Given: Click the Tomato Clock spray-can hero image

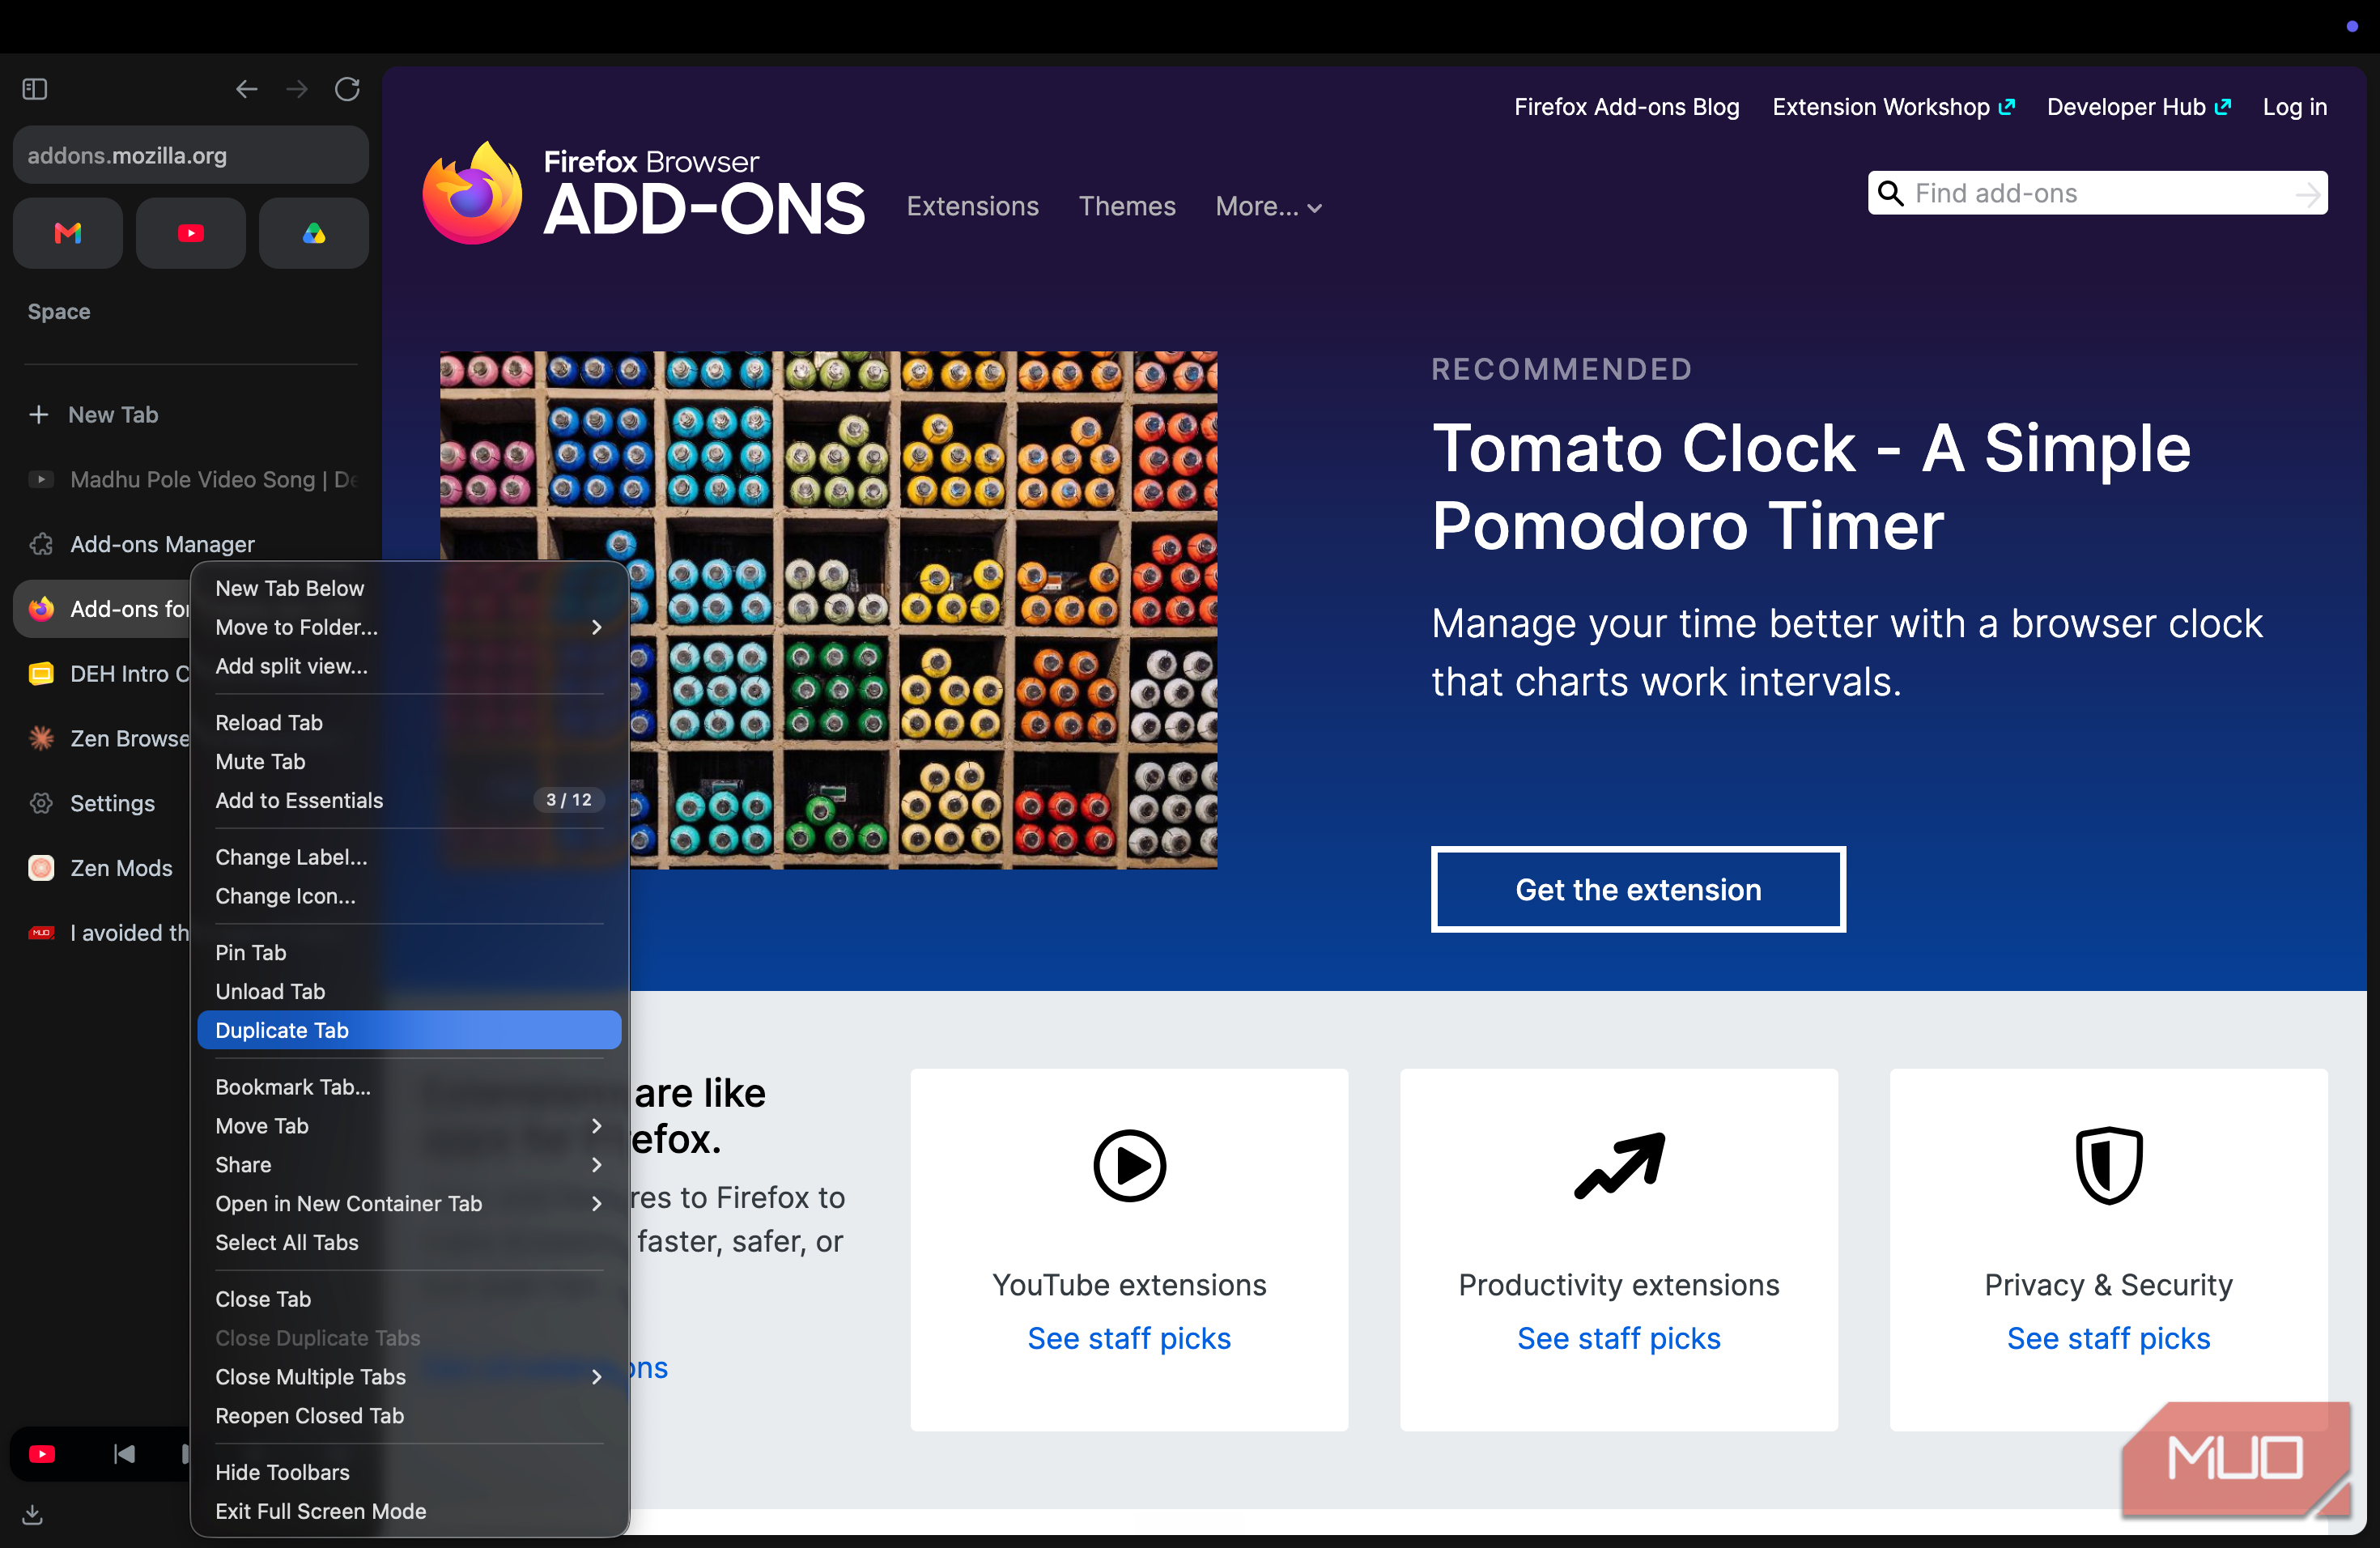Looking at the screenshot, I should point(829,610).
